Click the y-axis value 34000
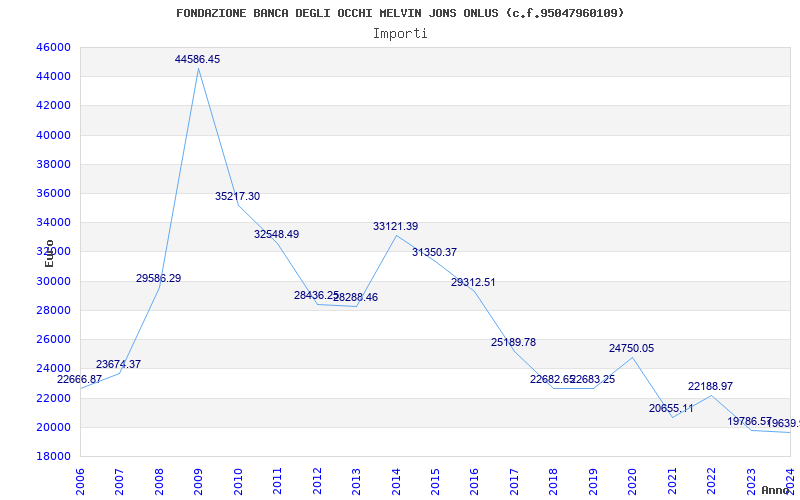Image resolution: width=800 pixels, height=500 pixels. click(x=53, y=222)
